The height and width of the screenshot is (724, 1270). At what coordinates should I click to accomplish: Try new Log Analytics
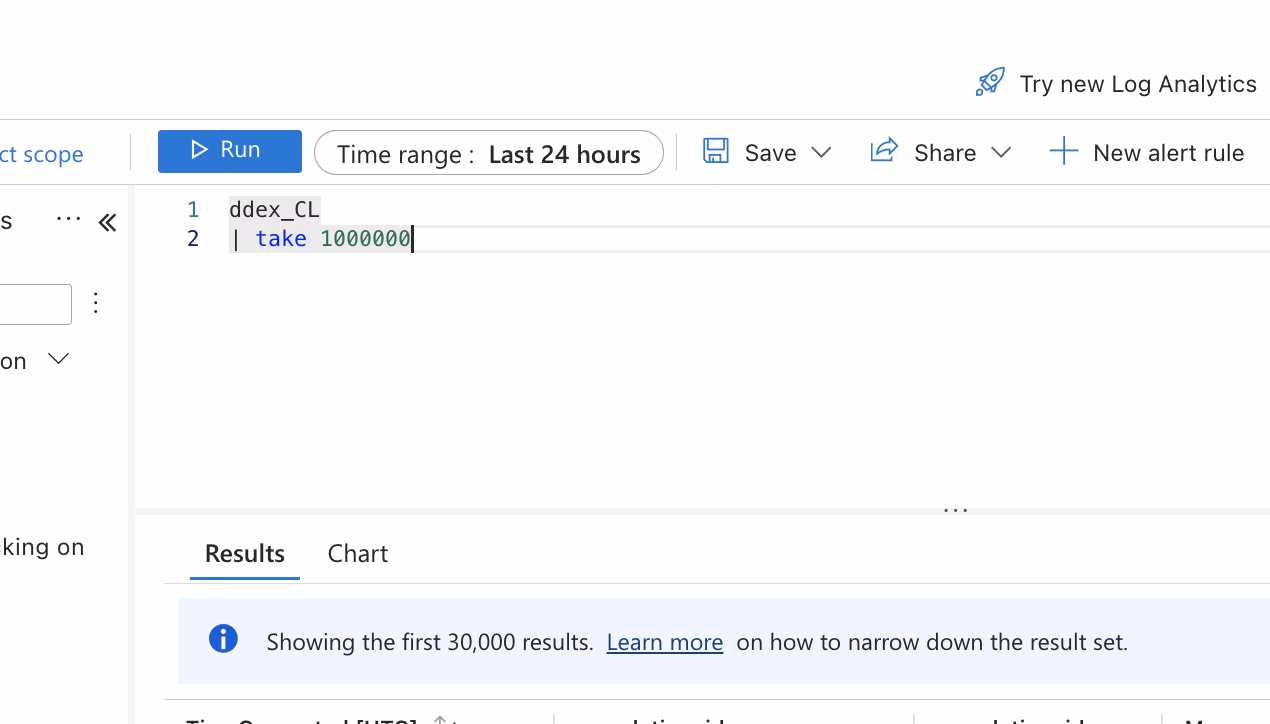[1137, 84]
